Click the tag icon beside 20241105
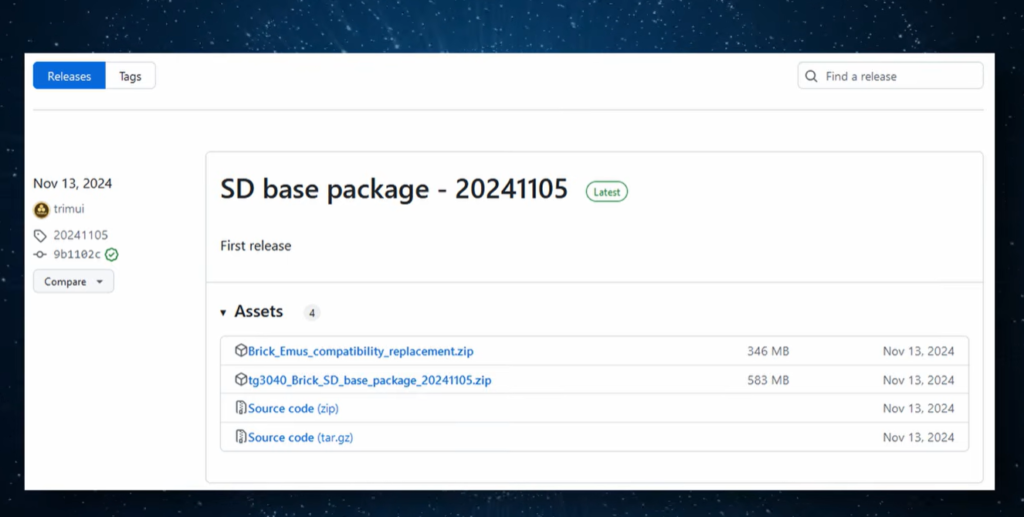 click(x=40, y=236)
